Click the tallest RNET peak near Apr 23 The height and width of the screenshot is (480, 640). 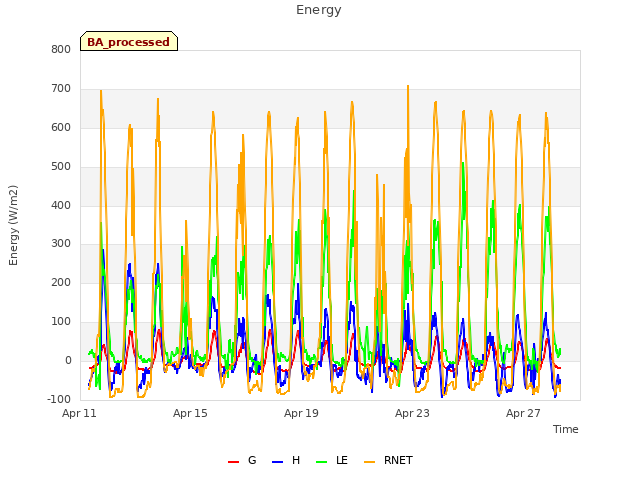point(408,86)
